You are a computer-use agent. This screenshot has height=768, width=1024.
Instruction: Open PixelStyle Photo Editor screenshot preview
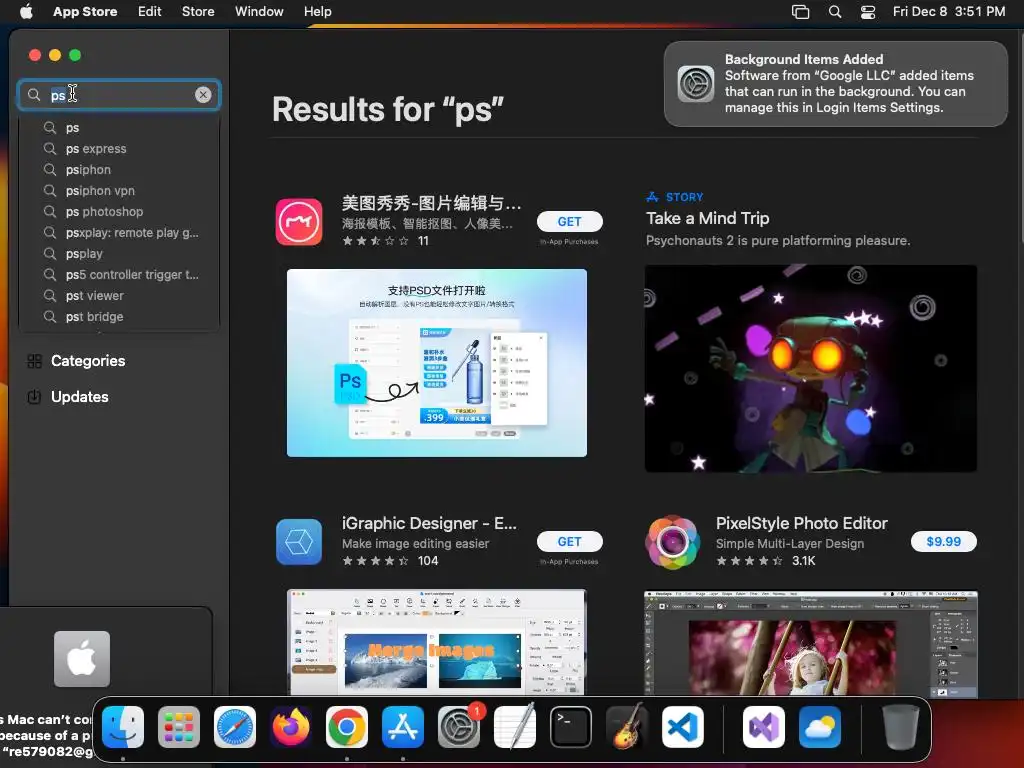point(810,644)
